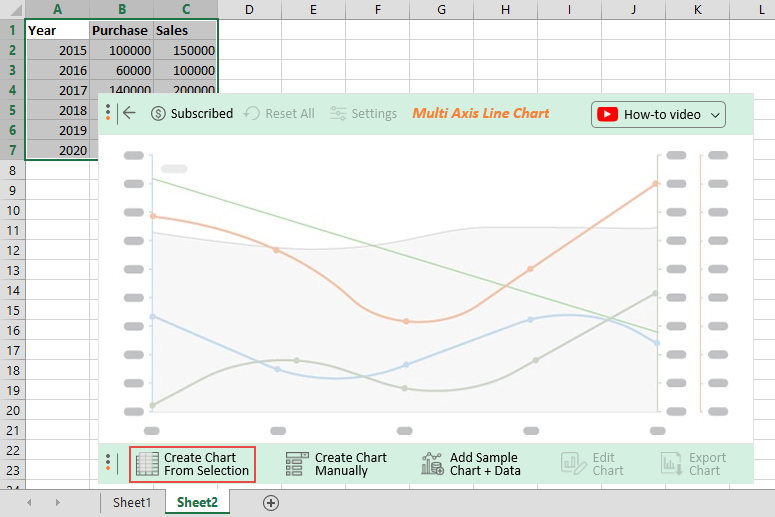
Task: Select row 15 header
Action: click(12, 310)
